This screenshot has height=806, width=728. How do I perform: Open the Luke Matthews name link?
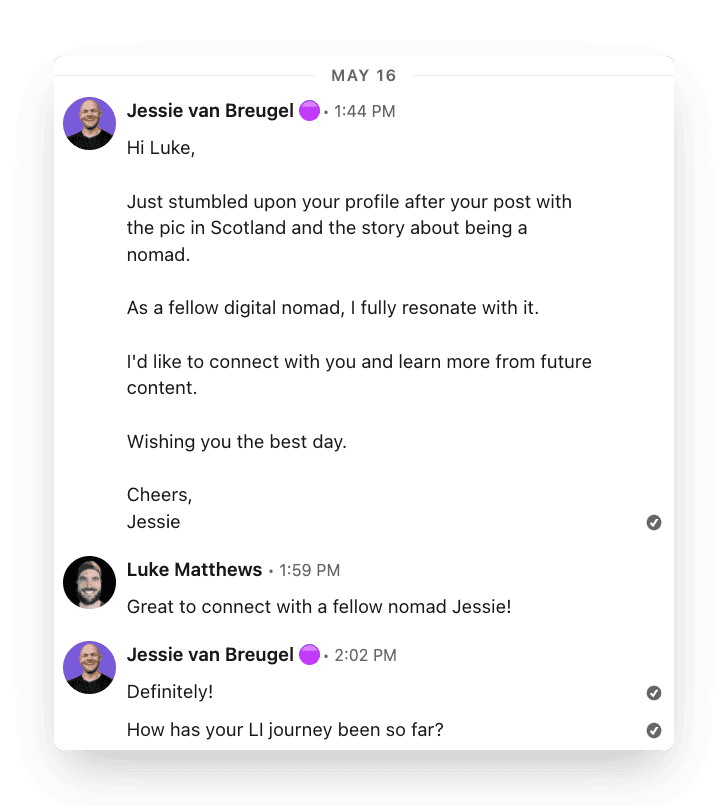click(x=194, y=570)
